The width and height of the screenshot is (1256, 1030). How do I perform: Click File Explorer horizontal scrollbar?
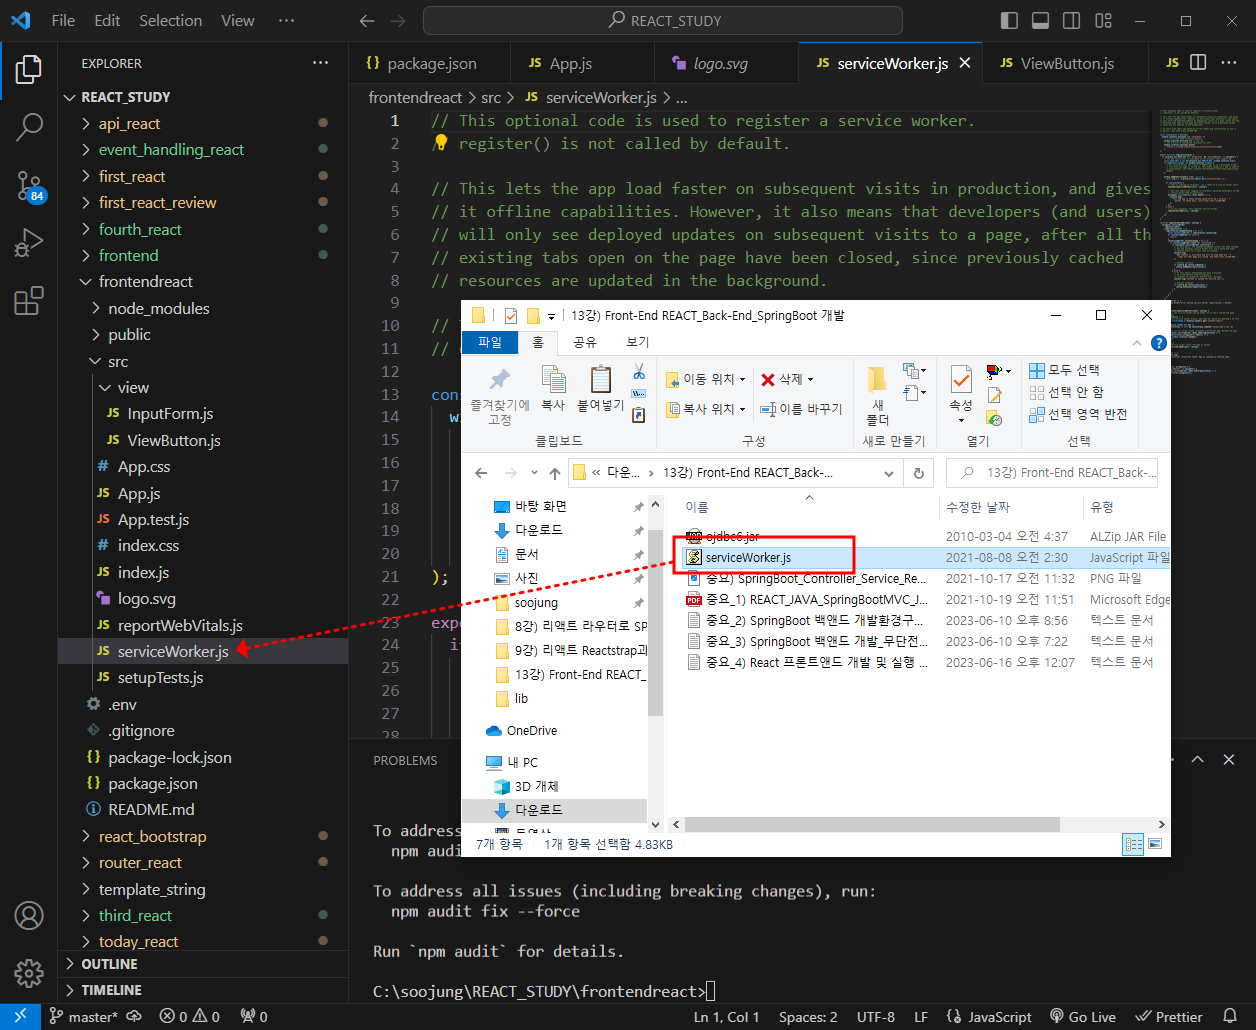[x=871, y=825]
